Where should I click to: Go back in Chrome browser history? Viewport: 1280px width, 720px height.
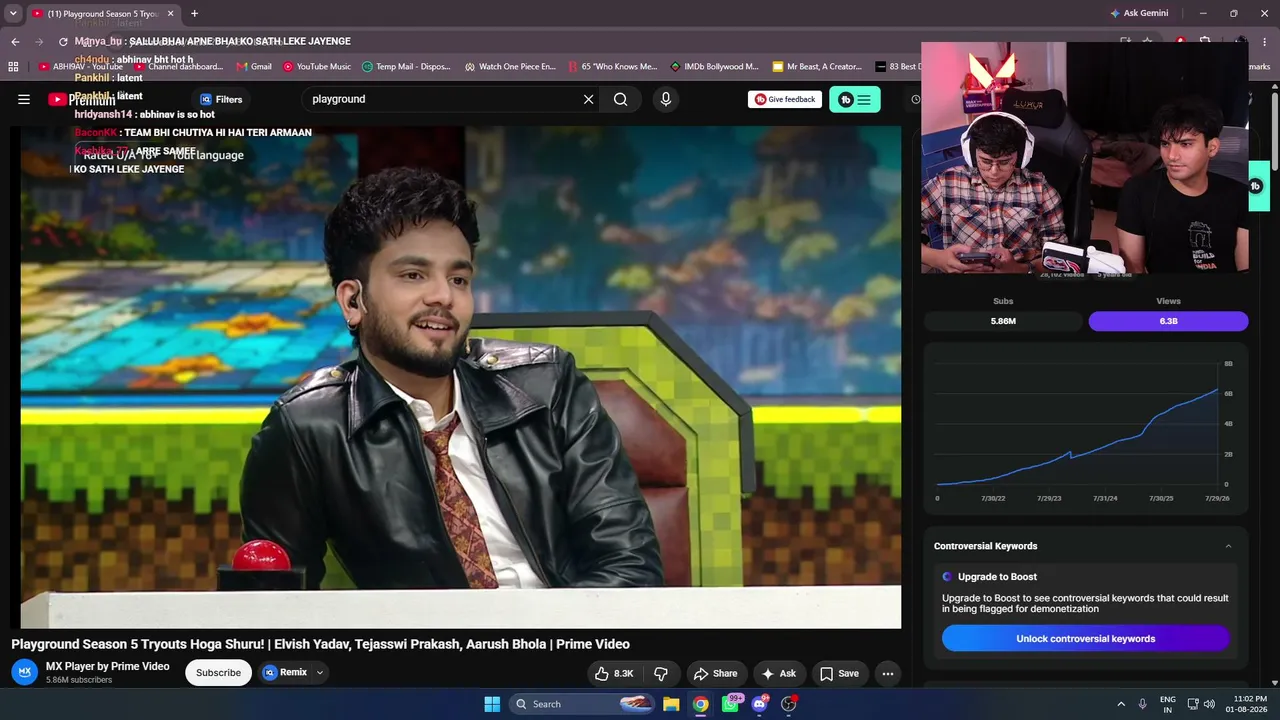(x=15, y=41)
